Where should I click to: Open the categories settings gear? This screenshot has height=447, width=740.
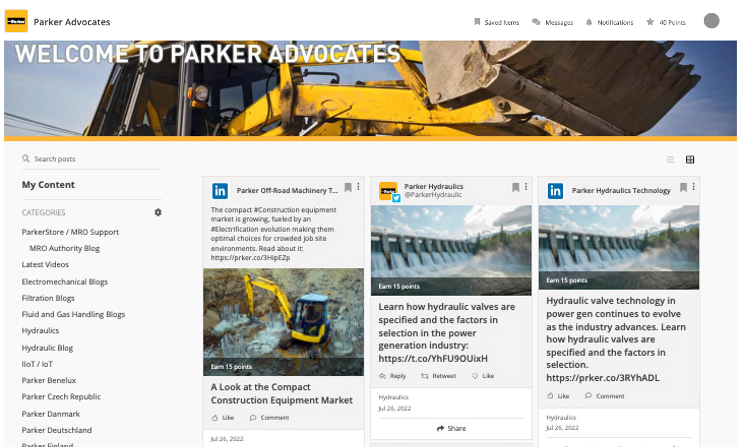point(158,213)
